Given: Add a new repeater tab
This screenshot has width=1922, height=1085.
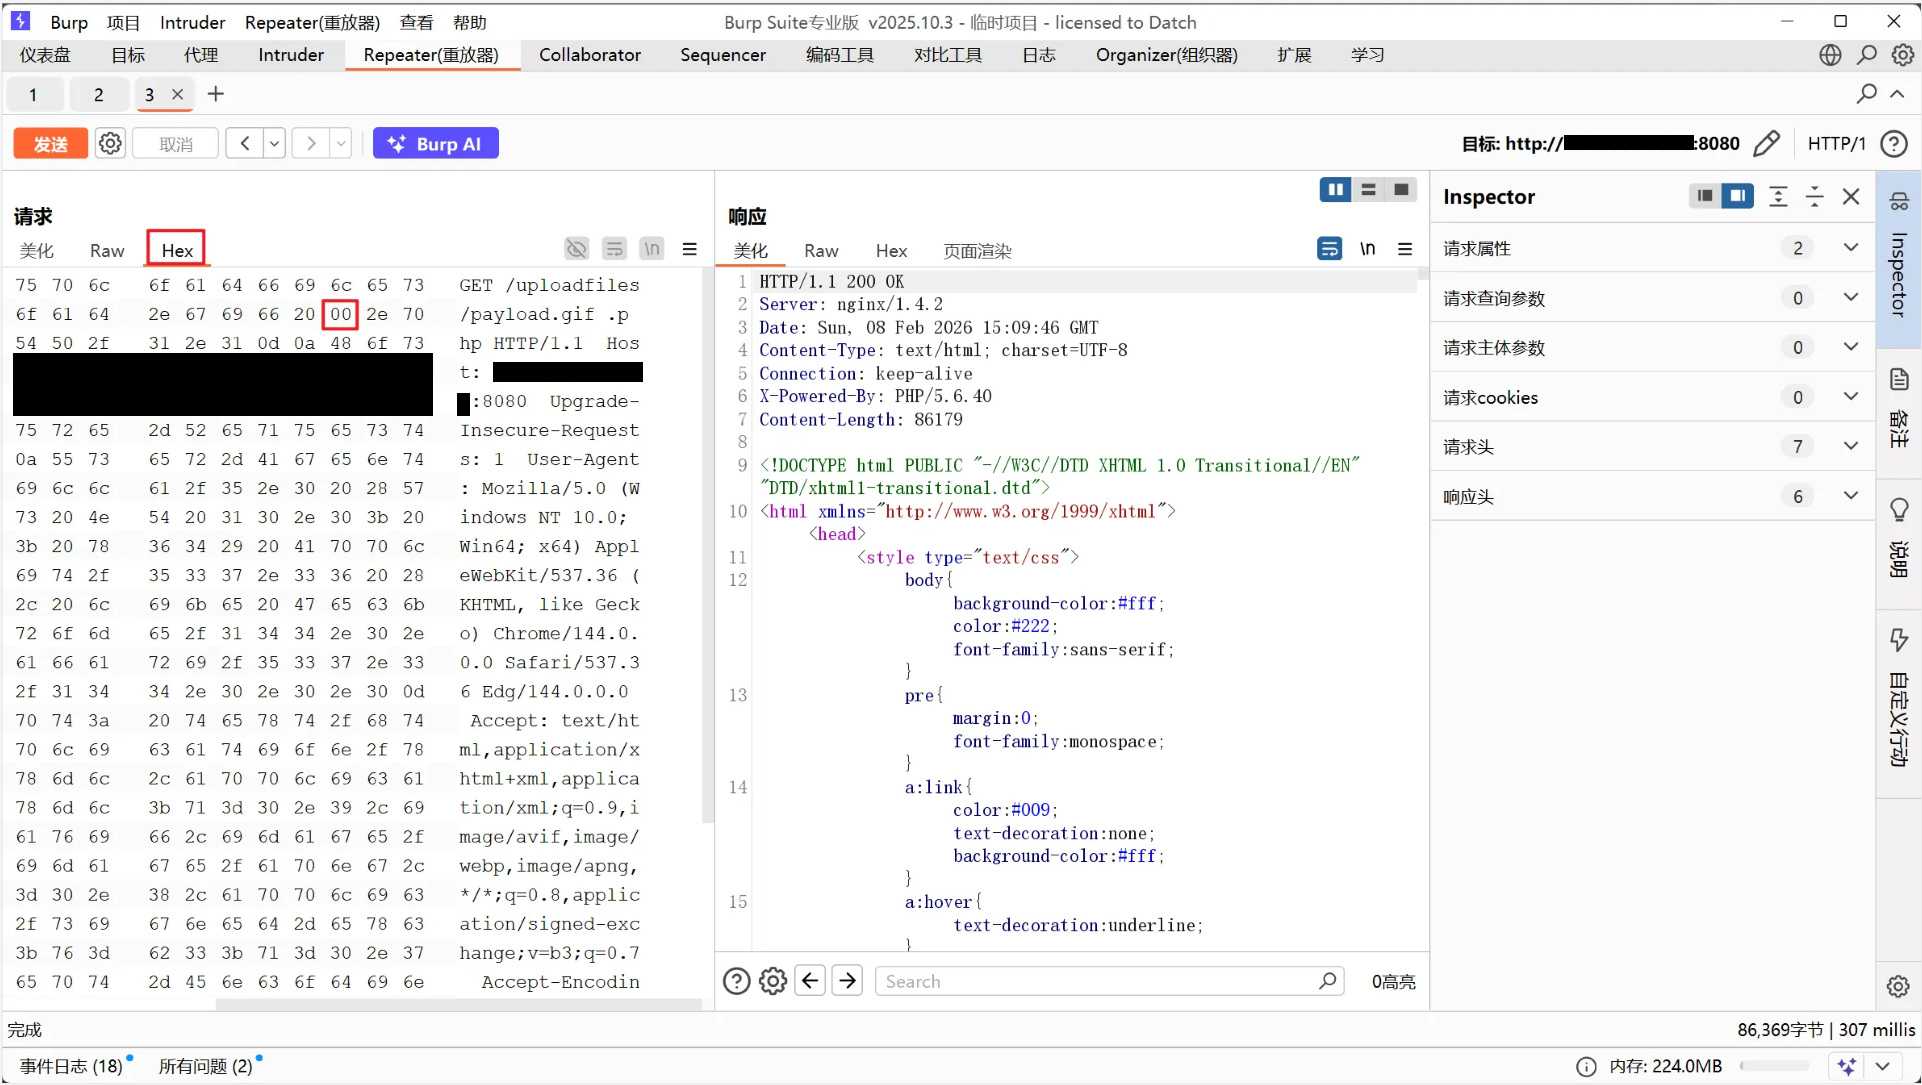Looking at the screenshot, I should click(x=215, y=94).
